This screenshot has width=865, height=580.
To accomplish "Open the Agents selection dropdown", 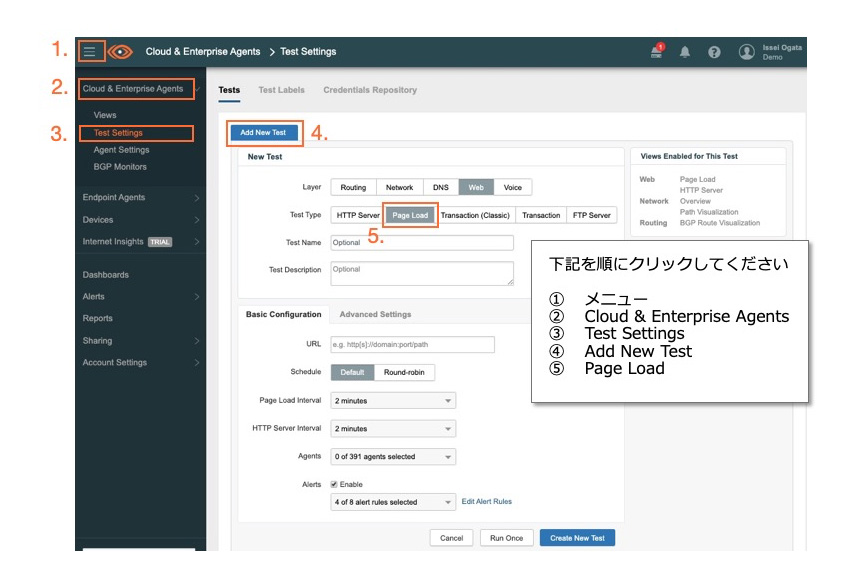I will [393, 456].
